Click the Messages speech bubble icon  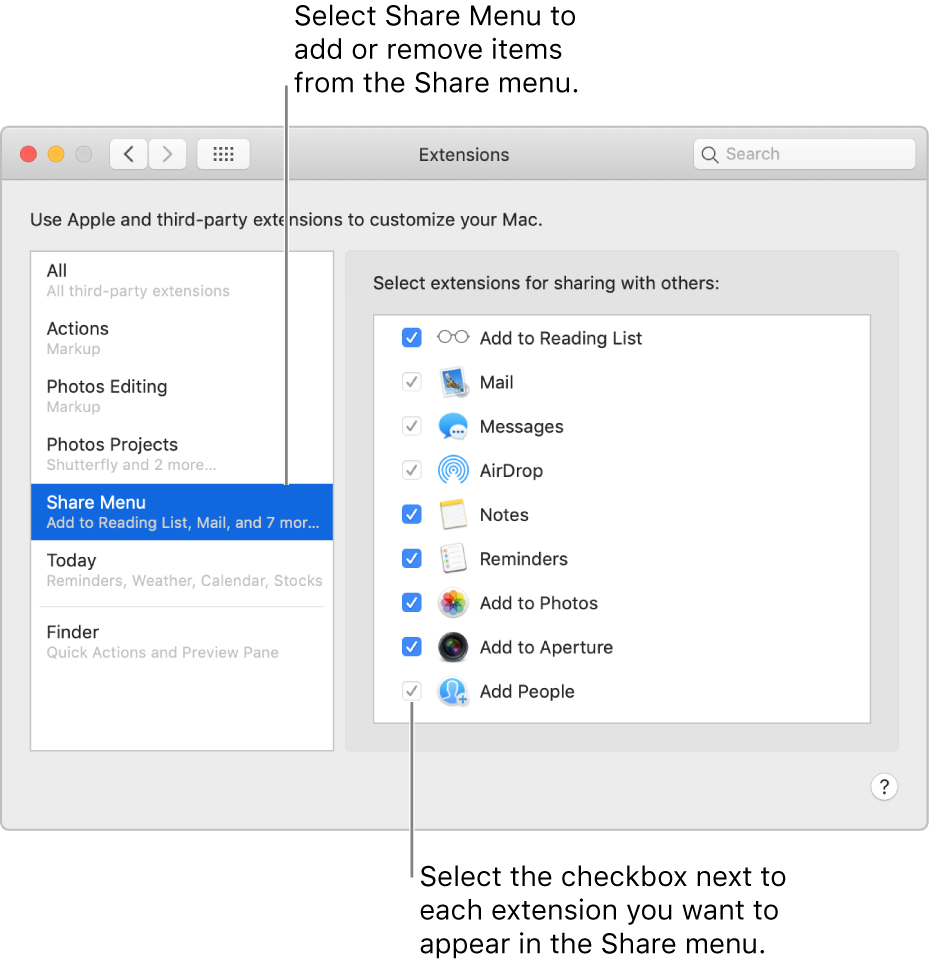[x=452, y=426]
